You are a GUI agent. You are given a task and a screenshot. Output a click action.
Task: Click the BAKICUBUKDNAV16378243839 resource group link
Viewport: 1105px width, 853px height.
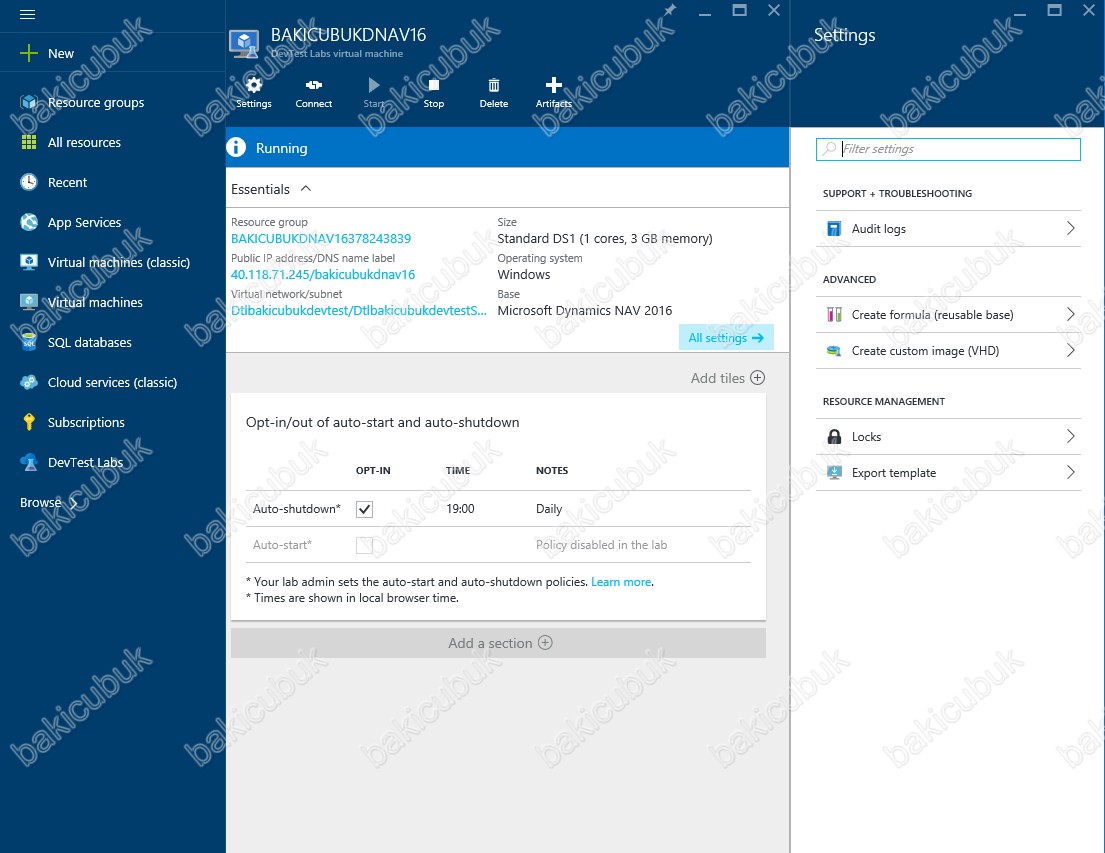click(x=321, y=239)
